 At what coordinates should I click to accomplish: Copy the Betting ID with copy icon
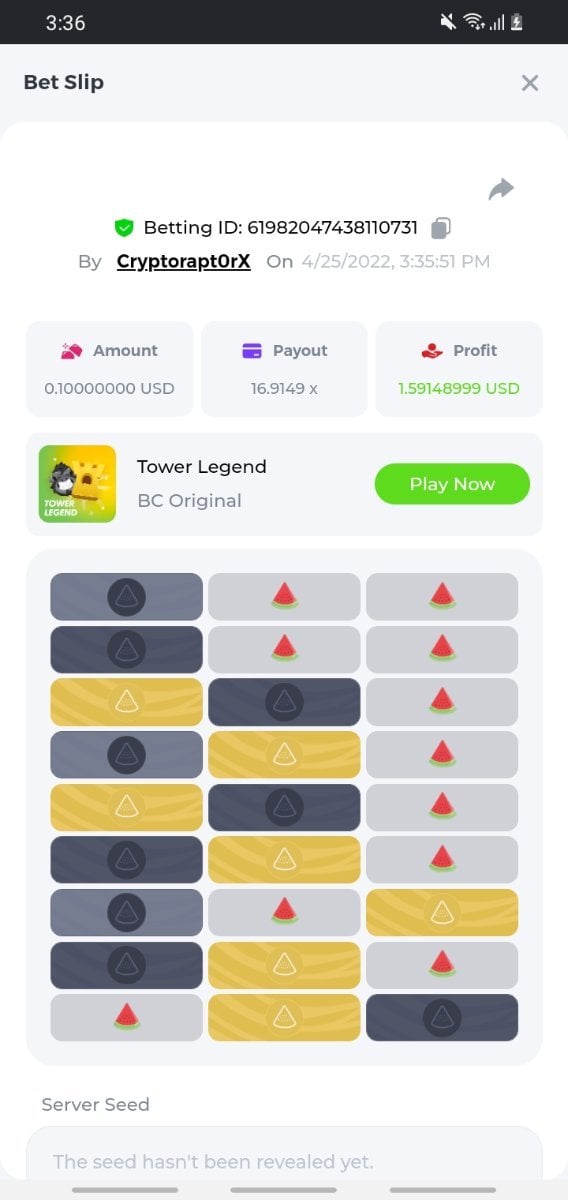[441, 228]
